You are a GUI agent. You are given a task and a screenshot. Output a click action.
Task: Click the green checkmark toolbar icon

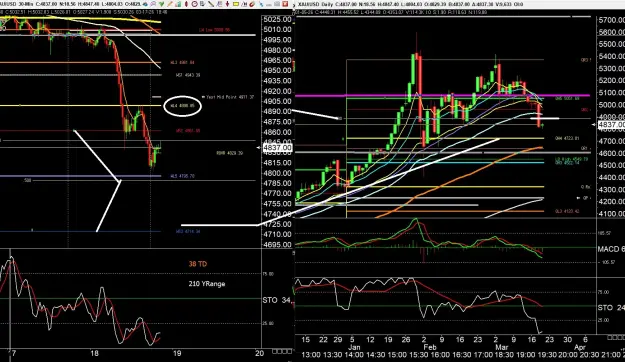[x=161, y=4]
